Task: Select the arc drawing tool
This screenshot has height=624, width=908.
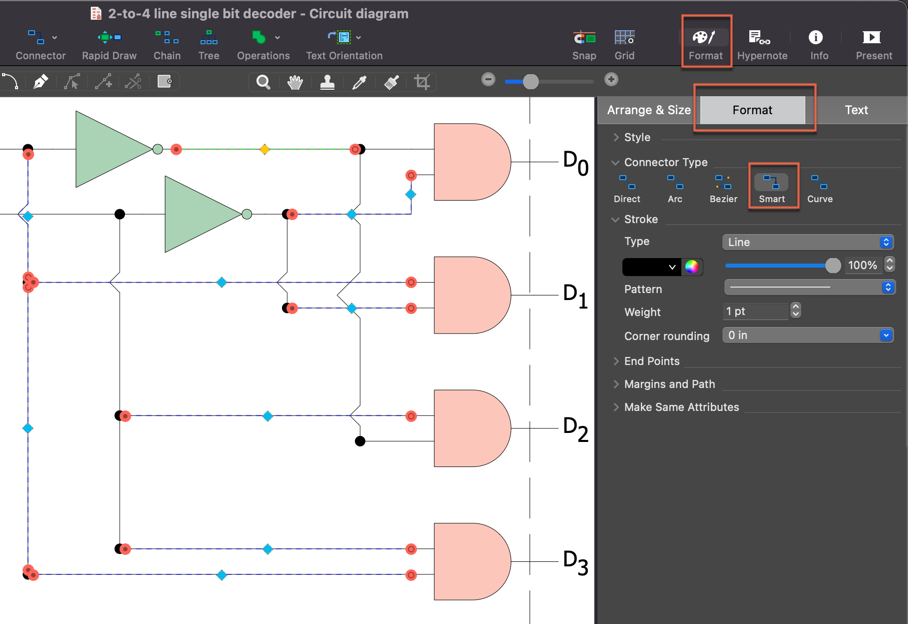Action: click(10, 82)
